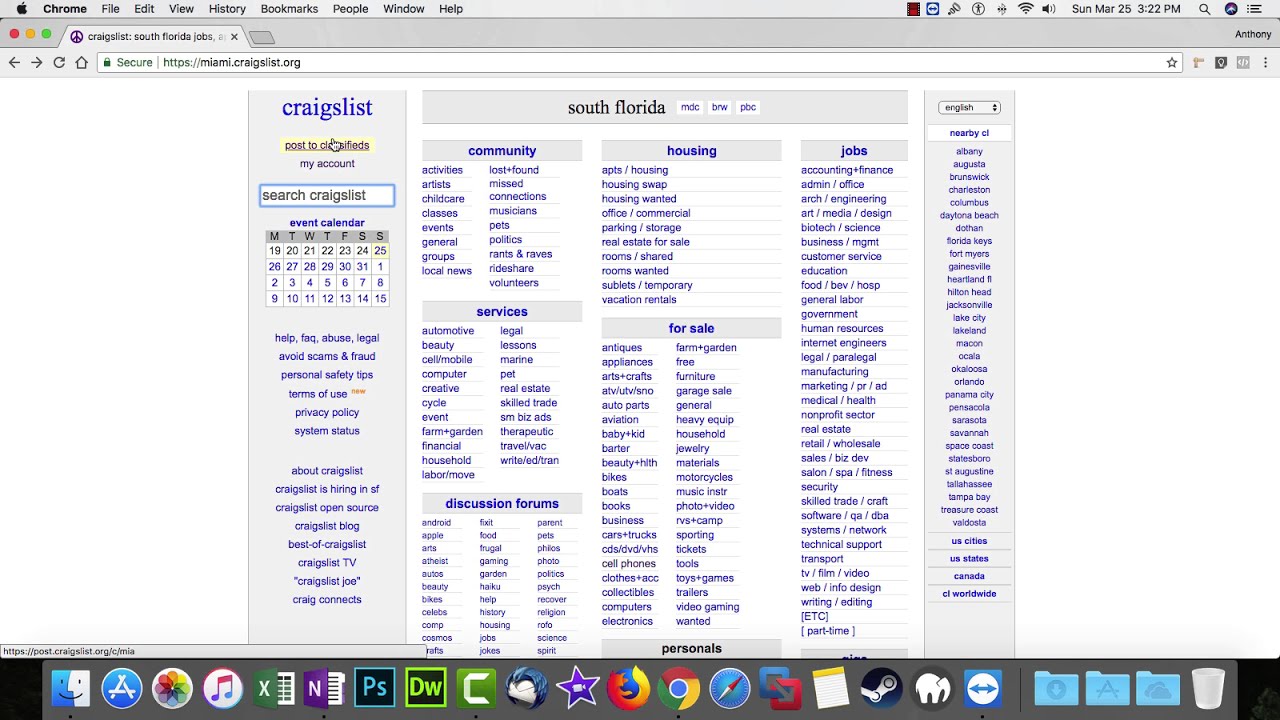
Task: Reload the page with the refresh icon
Action: [59, 62]
